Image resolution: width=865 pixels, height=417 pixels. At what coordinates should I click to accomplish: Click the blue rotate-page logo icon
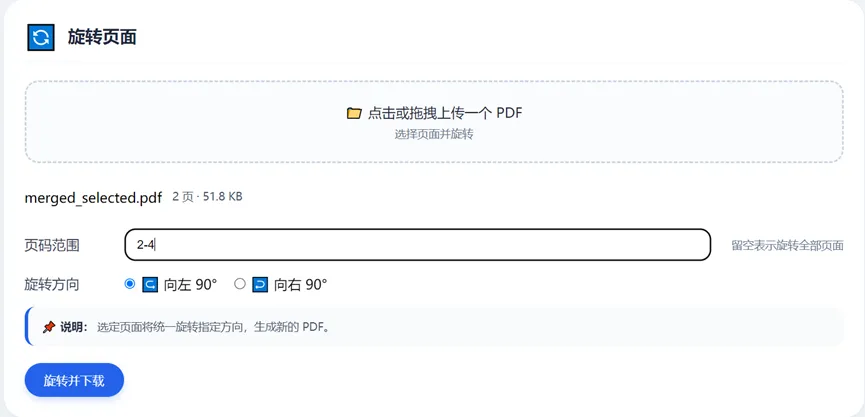click(x=41, y=37)
